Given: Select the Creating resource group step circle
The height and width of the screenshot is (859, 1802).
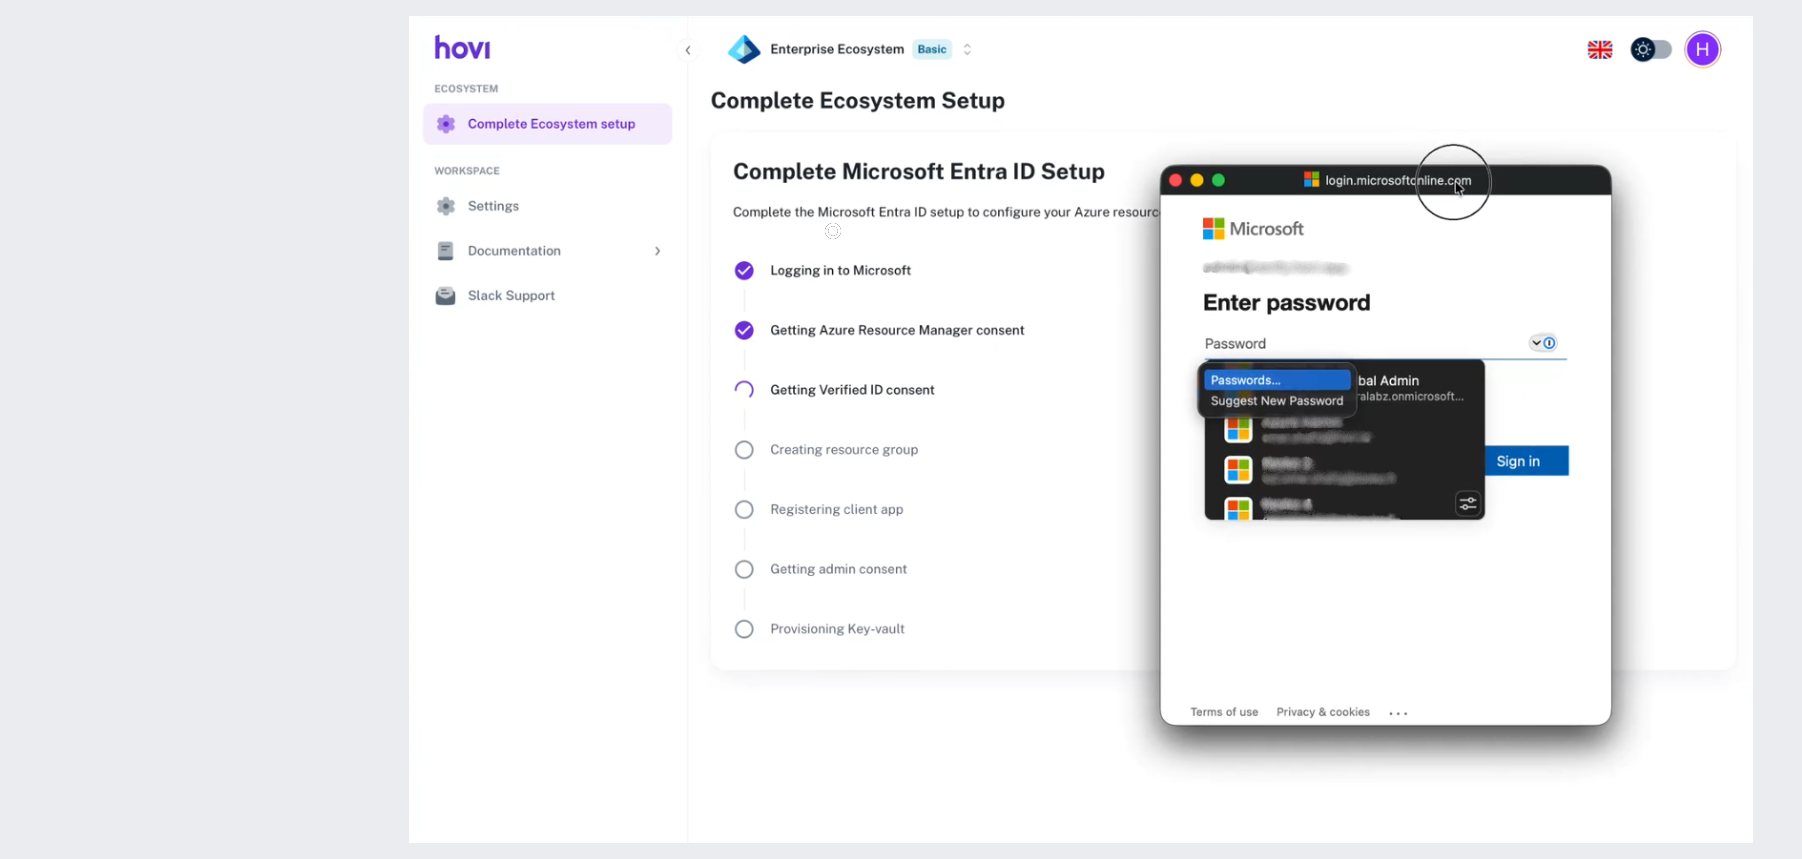Looking at the screenshot, I should pyautogui.click(x=744, y=450).
